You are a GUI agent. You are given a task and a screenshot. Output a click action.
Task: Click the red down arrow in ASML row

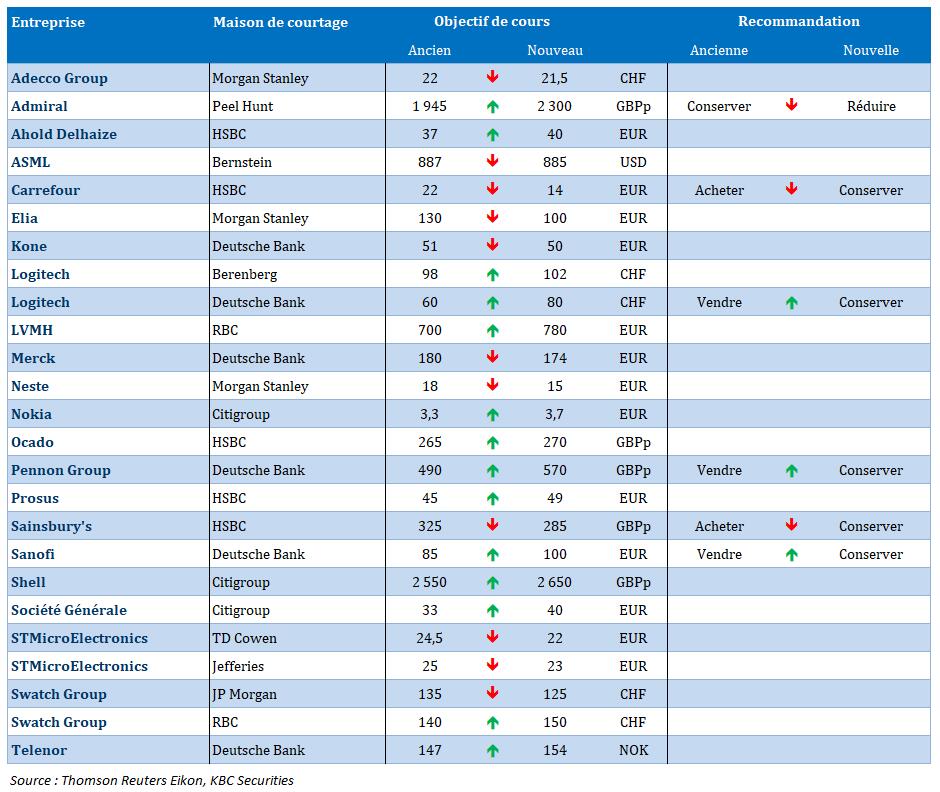coord(492,161)
